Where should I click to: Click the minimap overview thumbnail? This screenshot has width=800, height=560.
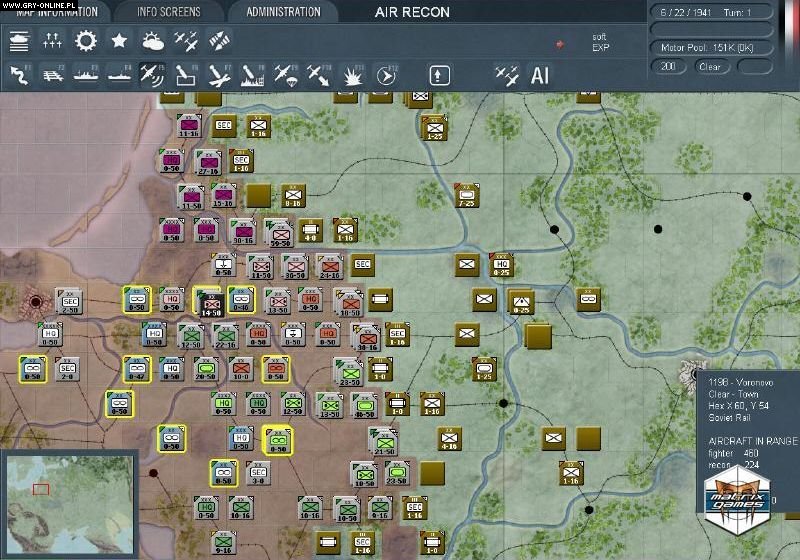coord(70,504)
